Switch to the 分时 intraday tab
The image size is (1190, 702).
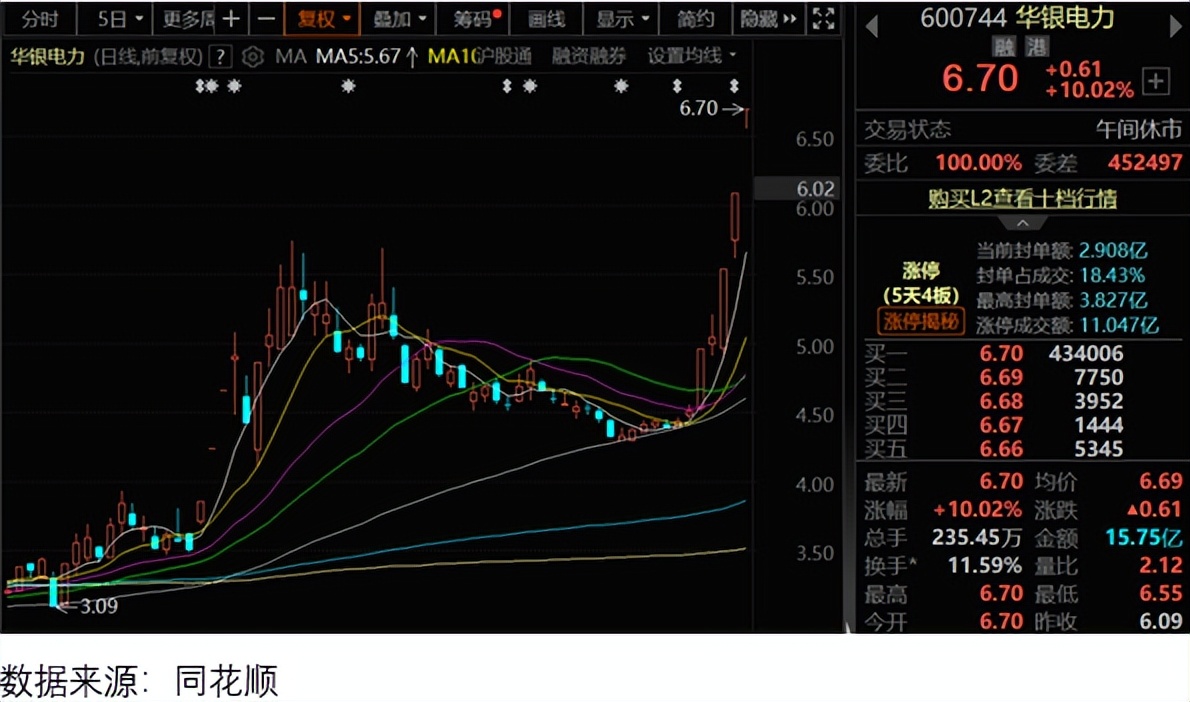[x=39, y=19]
